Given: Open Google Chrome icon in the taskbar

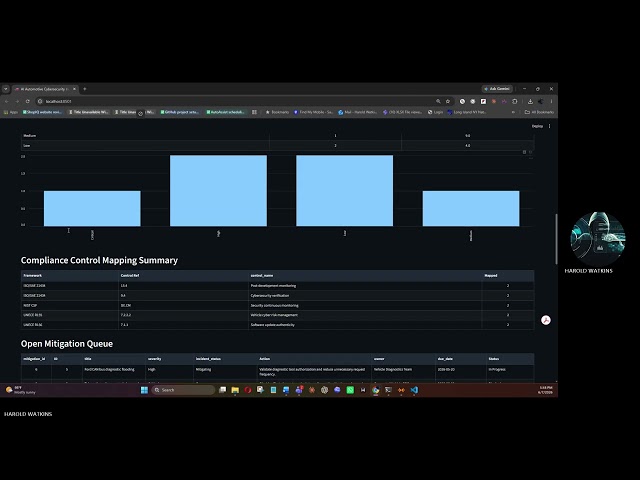Looking at the screenshot, I should [x=376, y=390].
